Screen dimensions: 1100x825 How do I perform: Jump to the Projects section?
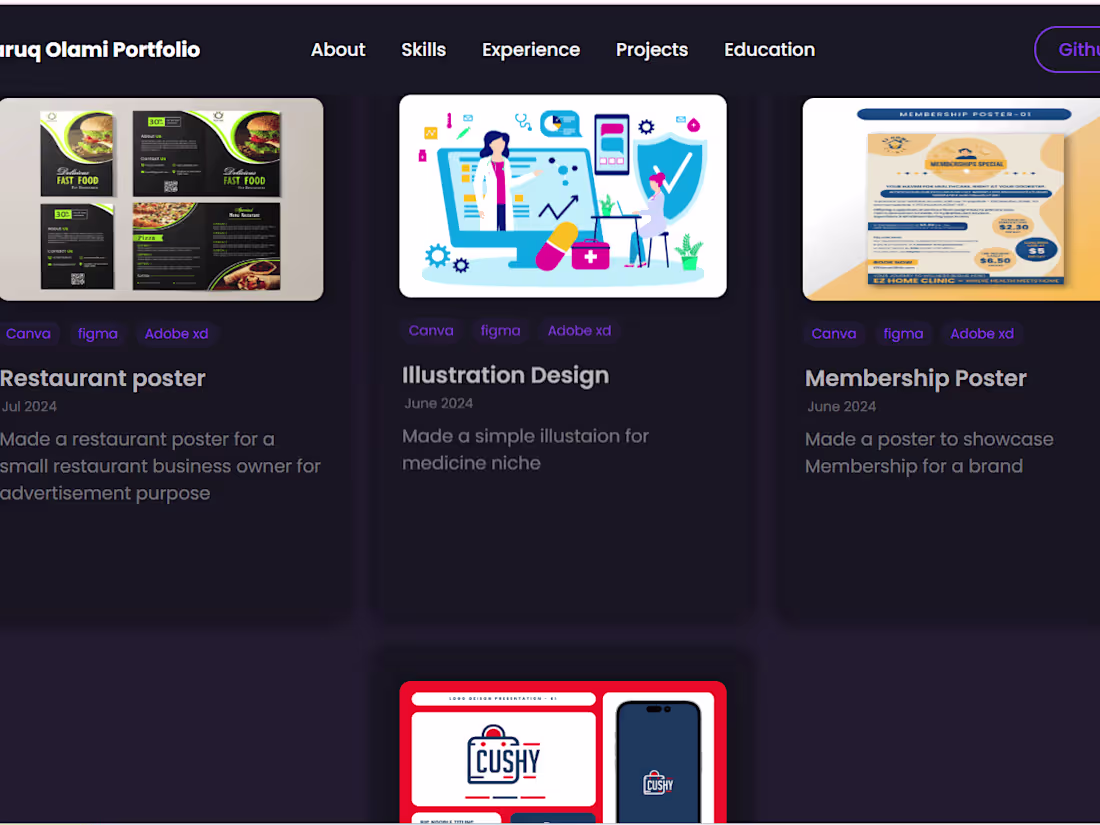652,50
